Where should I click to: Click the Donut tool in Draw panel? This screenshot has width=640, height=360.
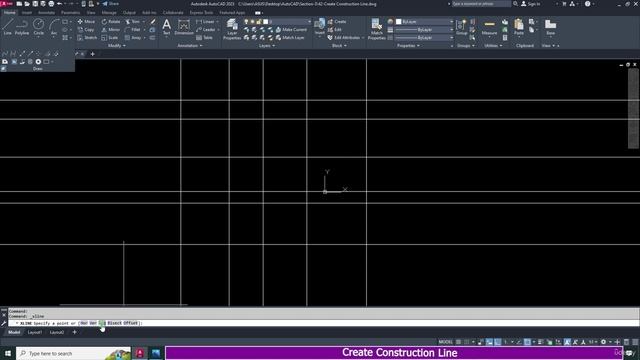[x=38, y=62]
